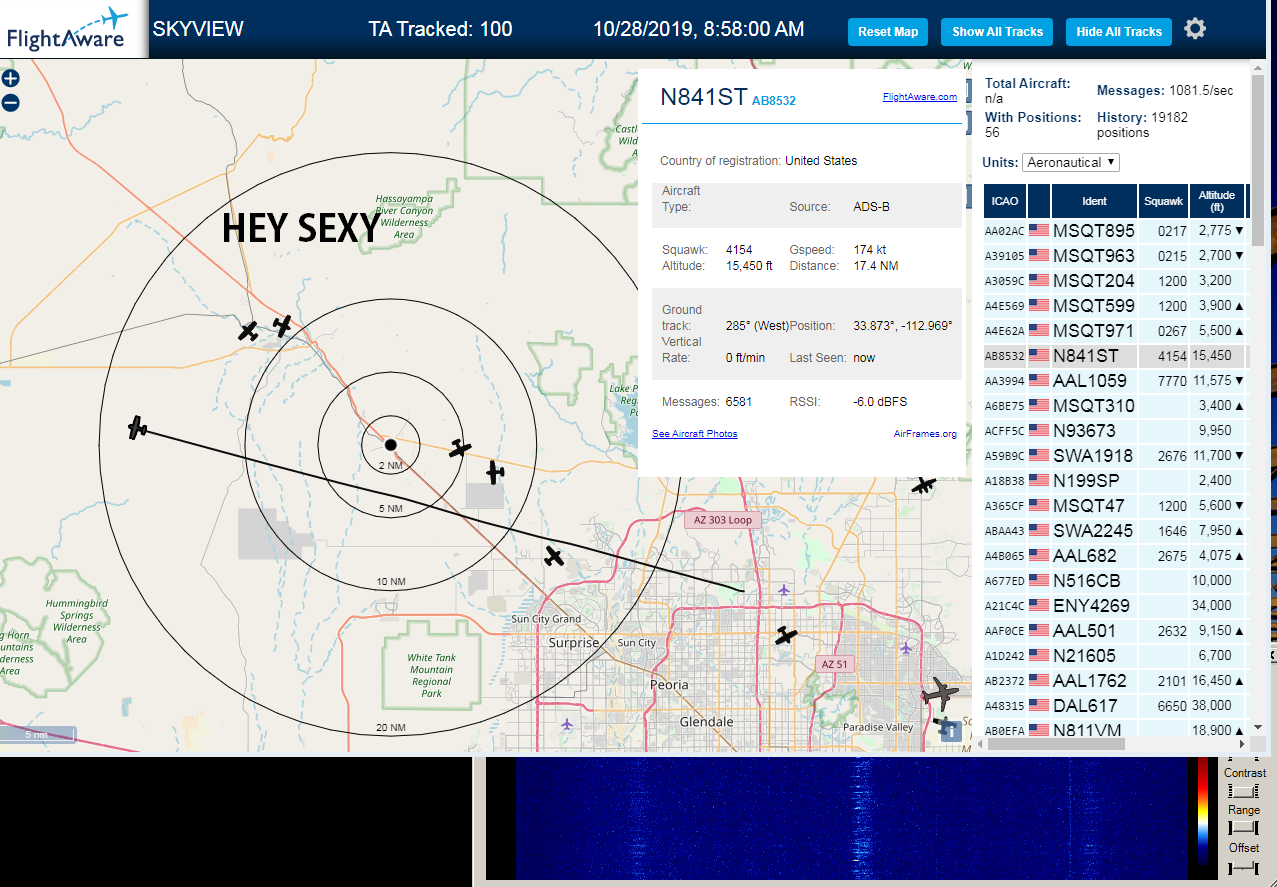
Task: Open the Units dropdown showing Aeronautical
Action: pos(1071,162)
